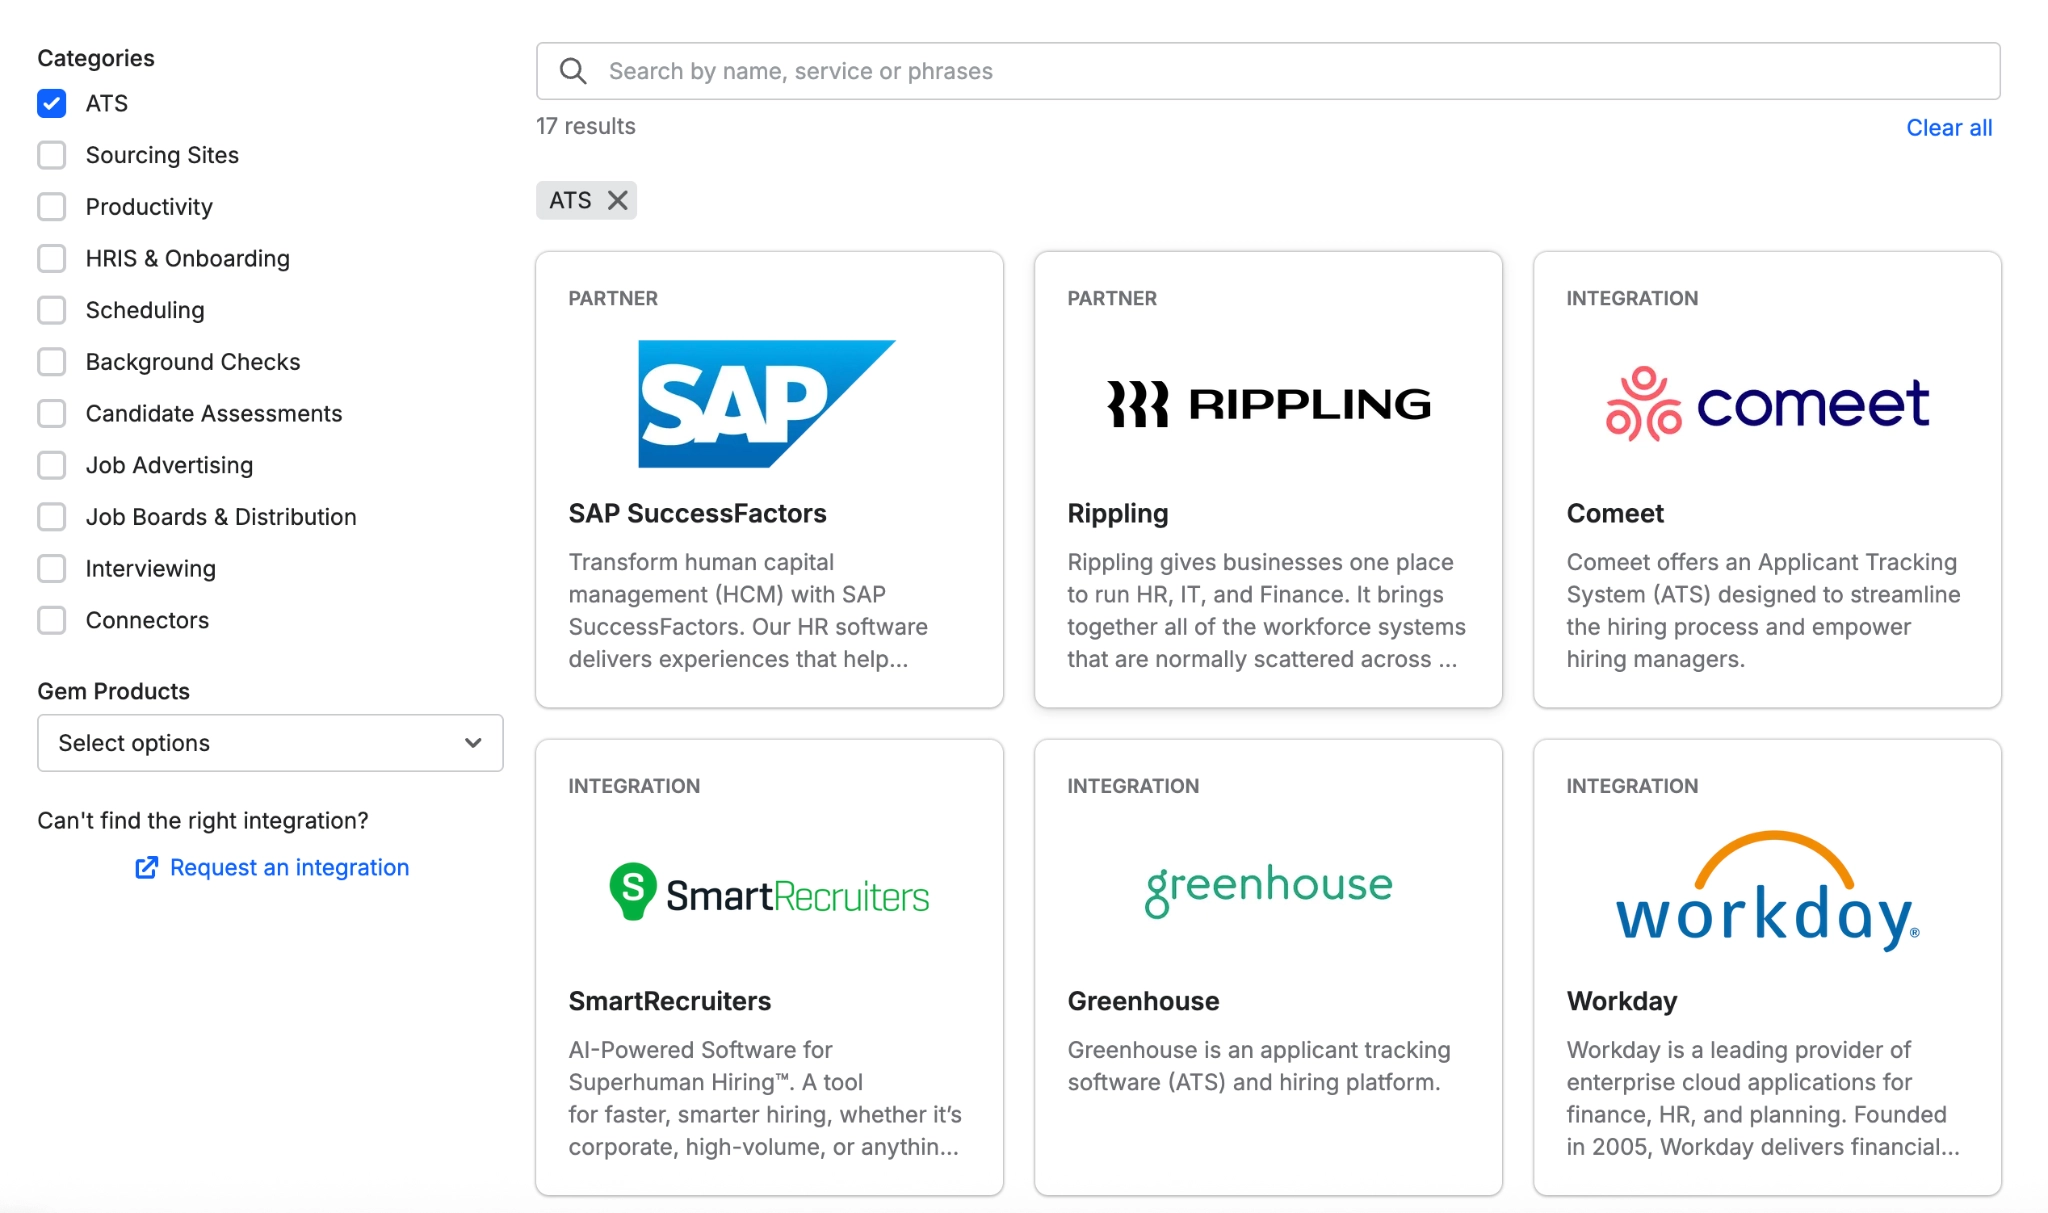Click the Rippling logo

point(1268,404)
